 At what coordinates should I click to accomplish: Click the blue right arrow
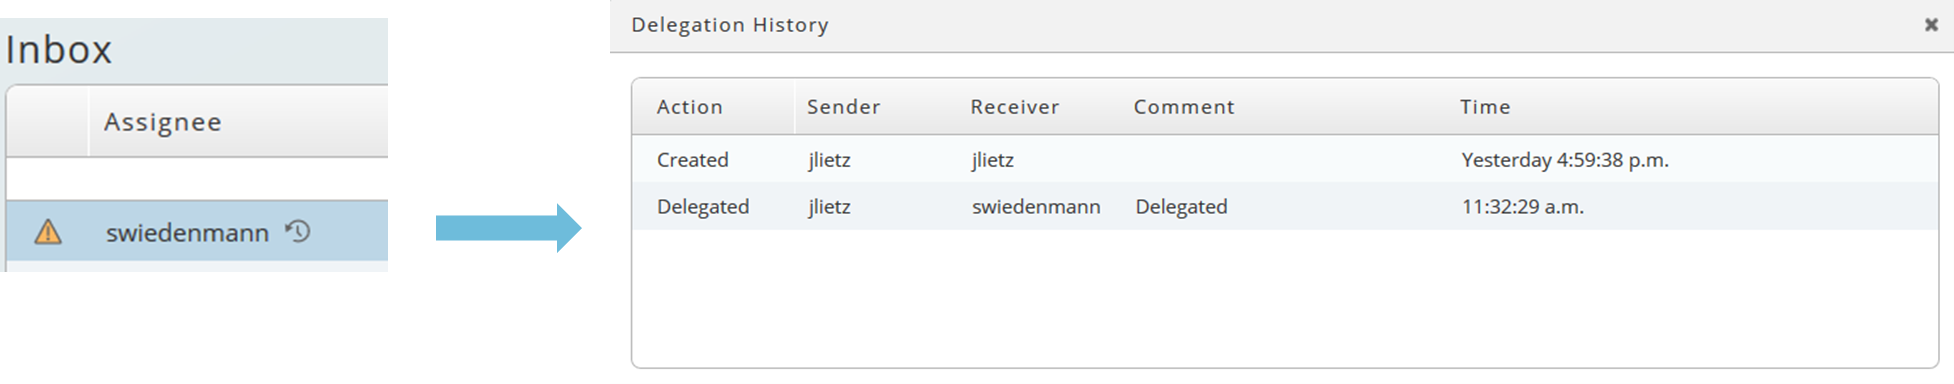[x=508, y=229]
